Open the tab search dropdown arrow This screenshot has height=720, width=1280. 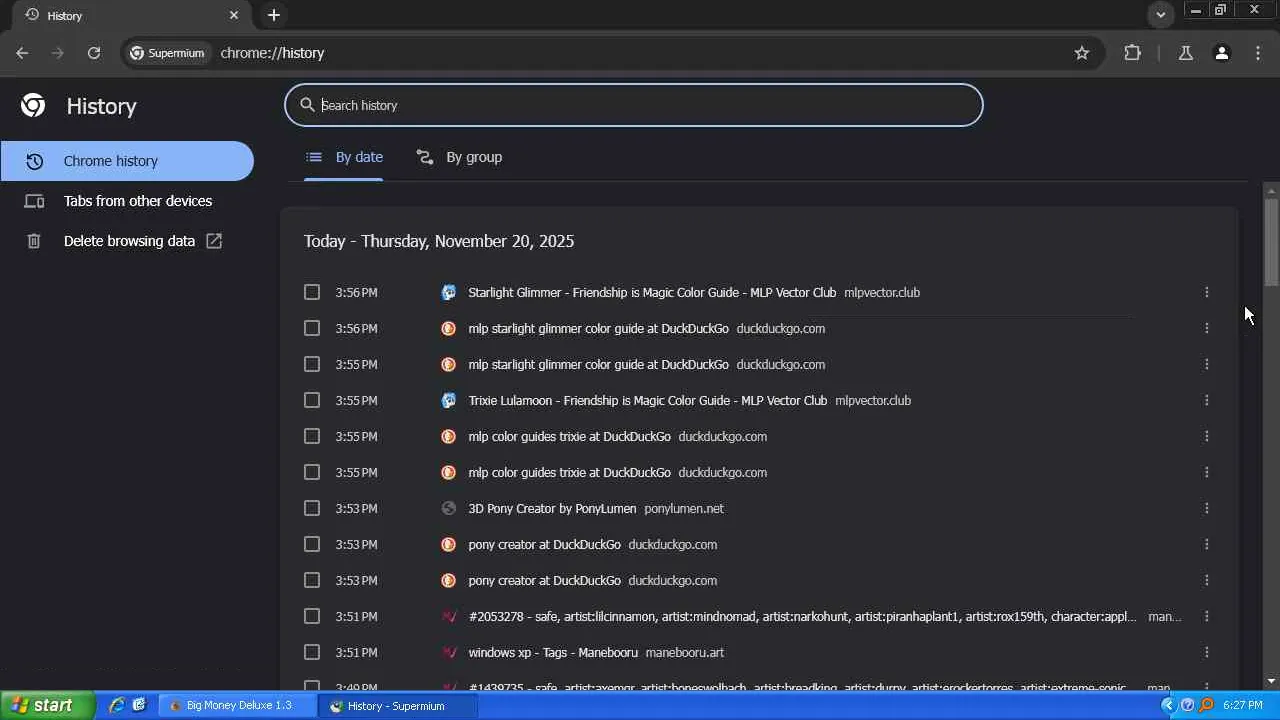tap(1161, 15)
